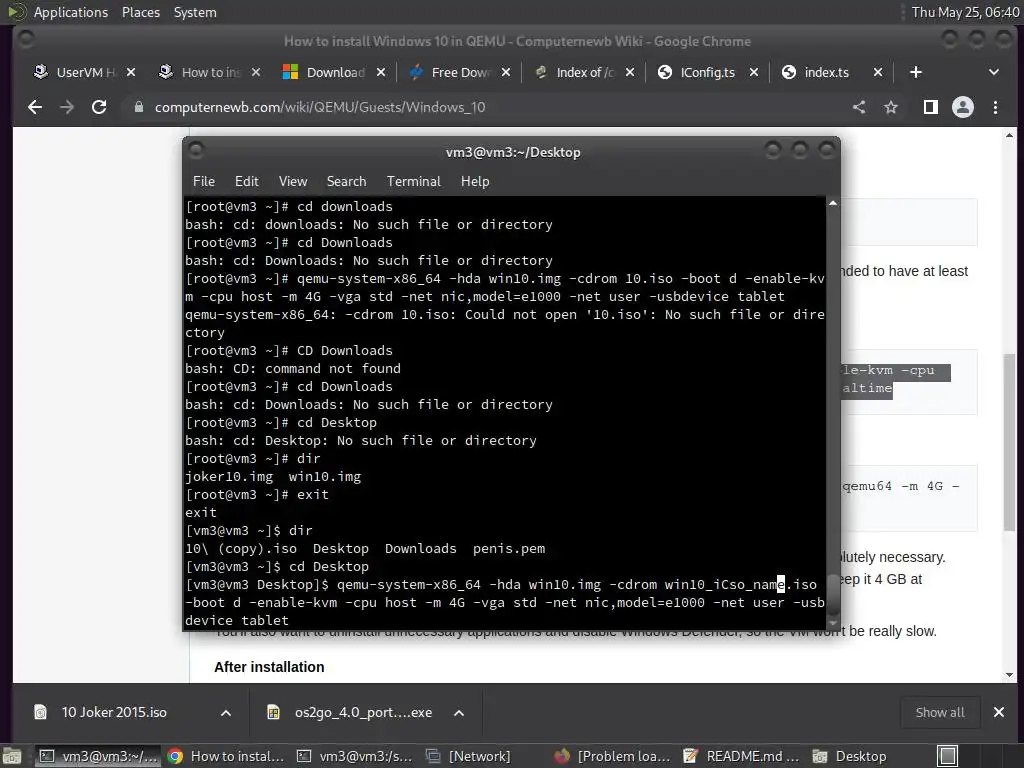Switch to 'How to instal' Chrome taskbar entry
The width and height of the screenshot is (1024, 768).
[226, 756]
